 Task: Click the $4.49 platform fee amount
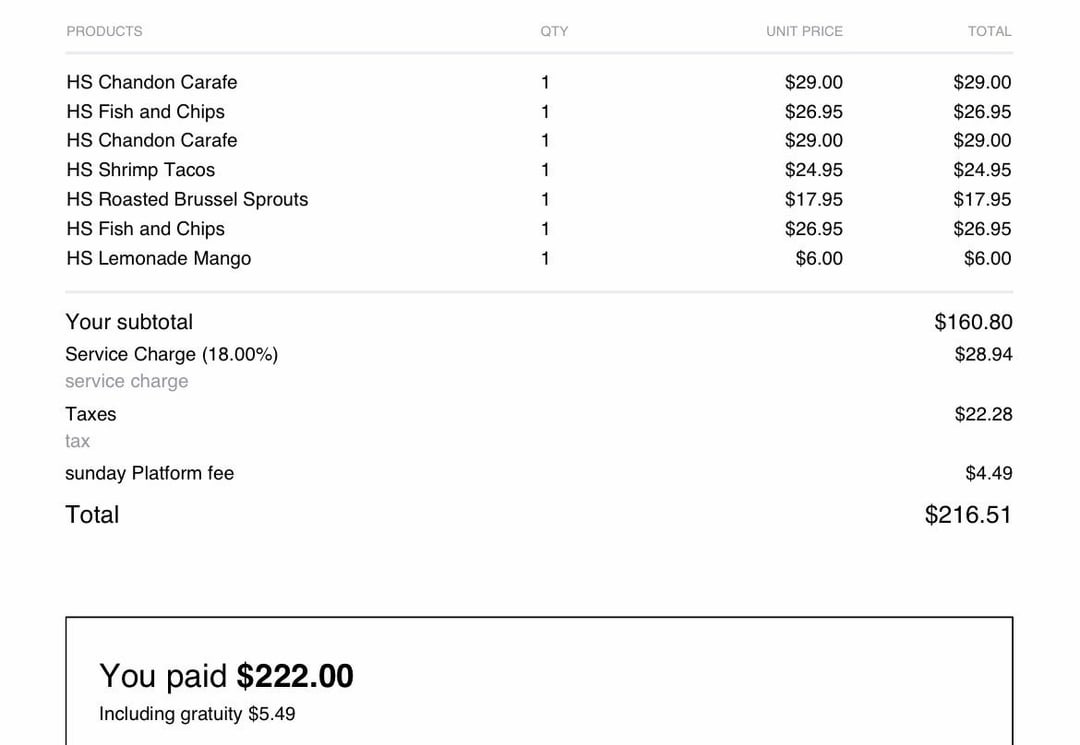point(988,473)
